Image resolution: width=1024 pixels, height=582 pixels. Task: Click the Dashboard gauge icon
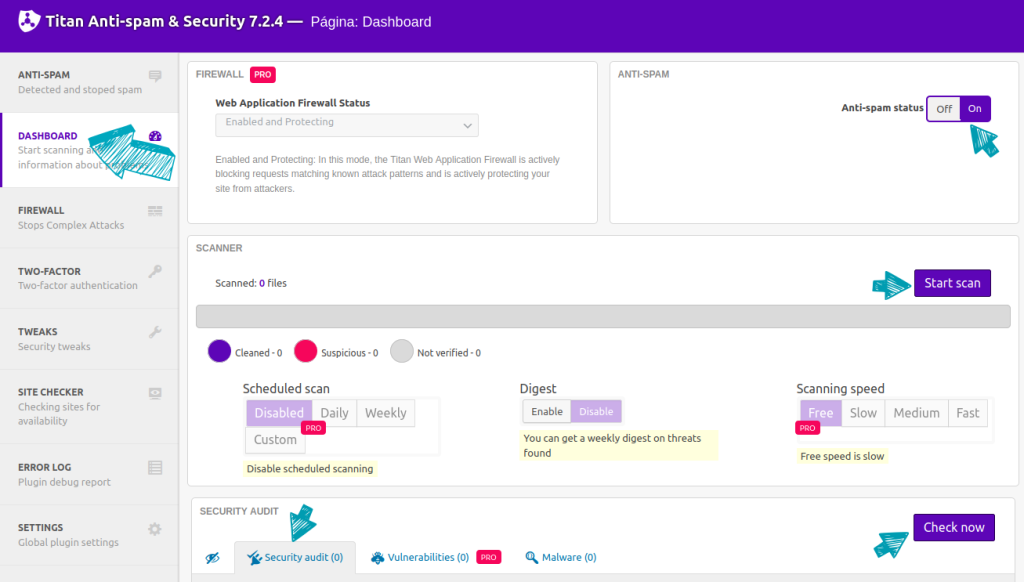(x=155, y=136)
